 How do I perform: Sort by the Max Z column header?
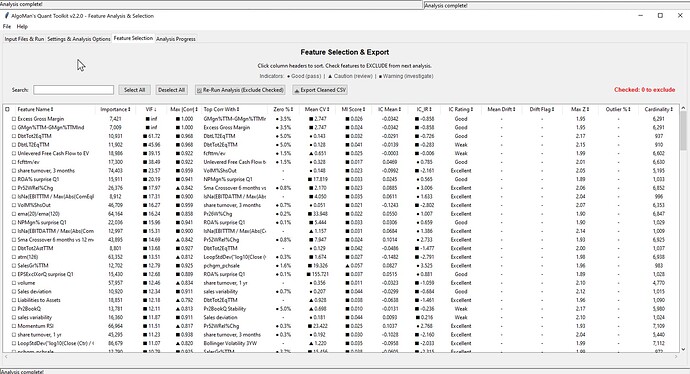(x=581, y=109)
